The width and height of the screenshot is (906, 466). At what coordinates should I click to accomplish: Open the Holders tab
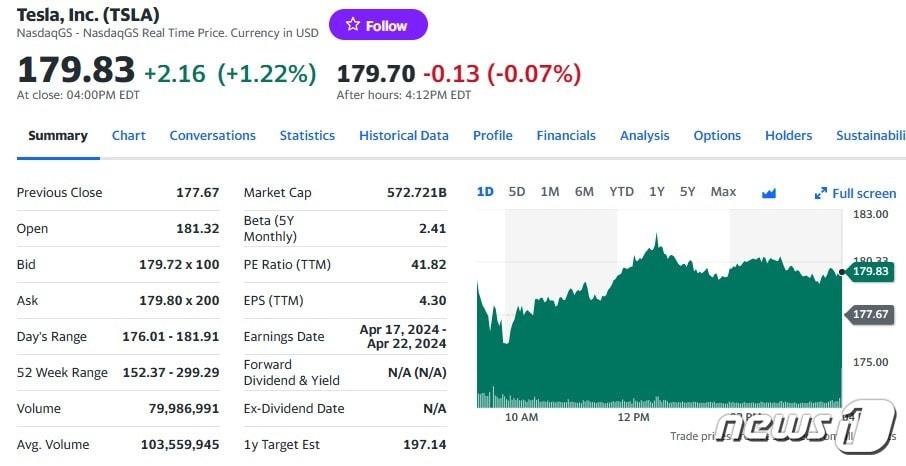[788, 136]
